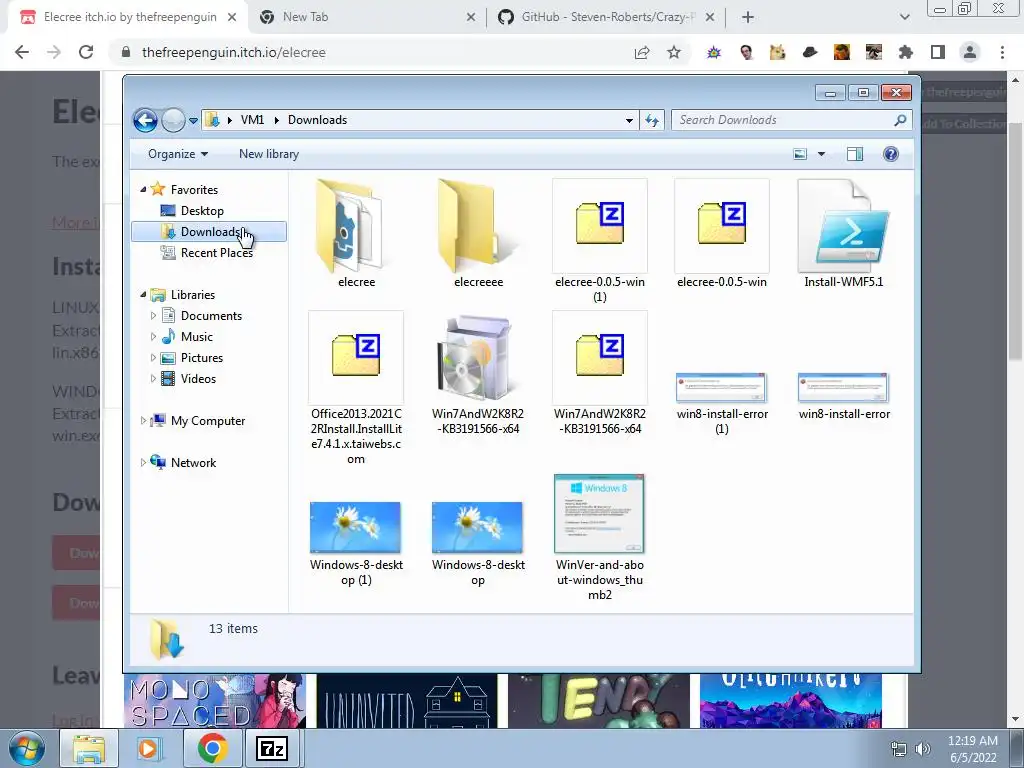This screenshot has width=1024, height=768.
Task: Click the Explorer forward navigation button
Action: click(173, 120)
